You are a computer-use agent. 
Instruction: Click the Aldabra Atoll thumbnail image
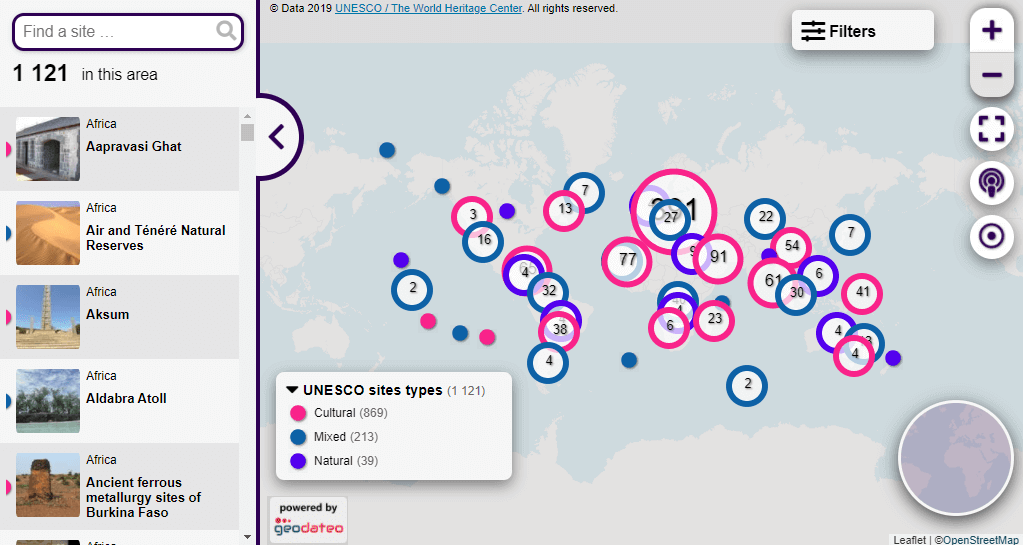coord(48,401)
